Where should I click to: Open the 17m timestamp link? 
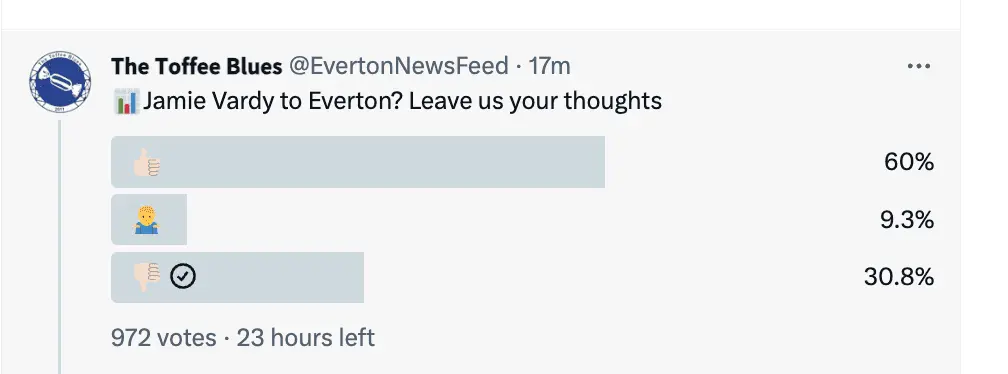pyautogui.click(x=549, y=66)
